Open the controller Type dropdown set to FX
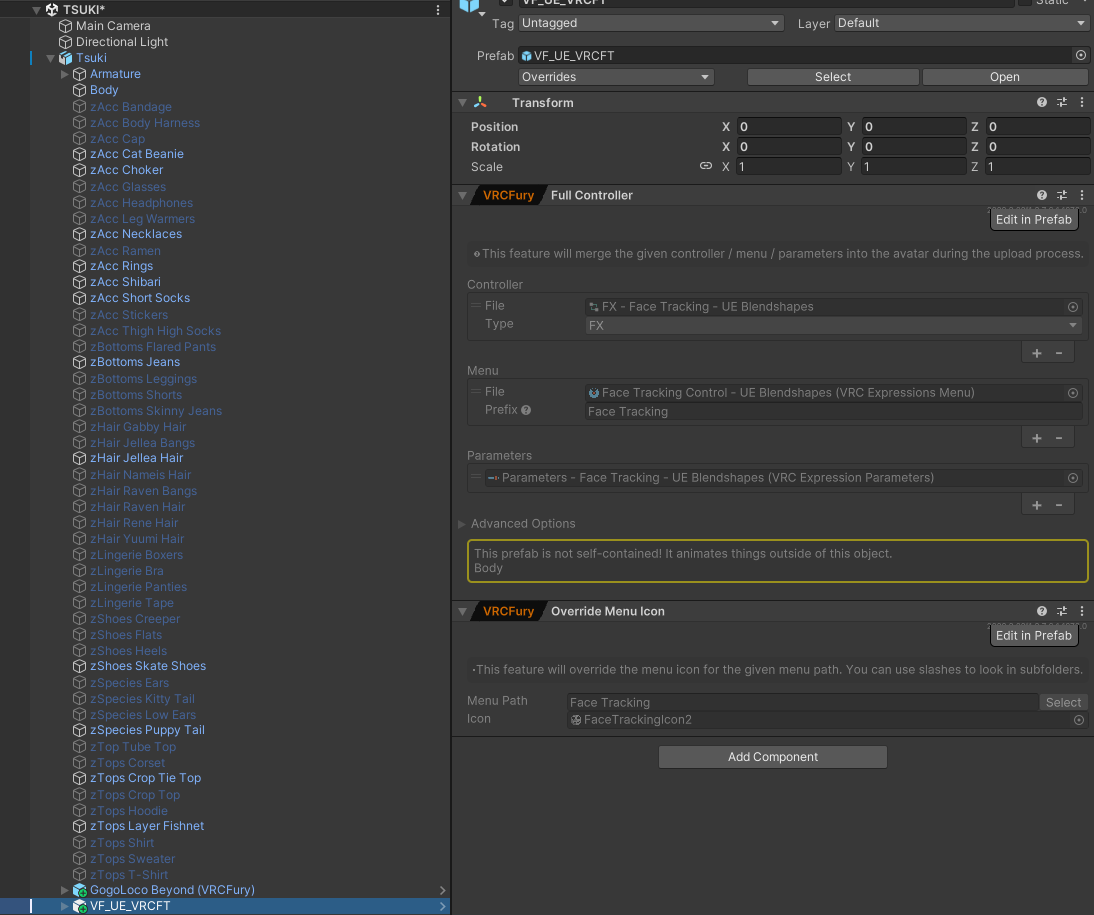The image size is (1094, 915). (833, 325)
